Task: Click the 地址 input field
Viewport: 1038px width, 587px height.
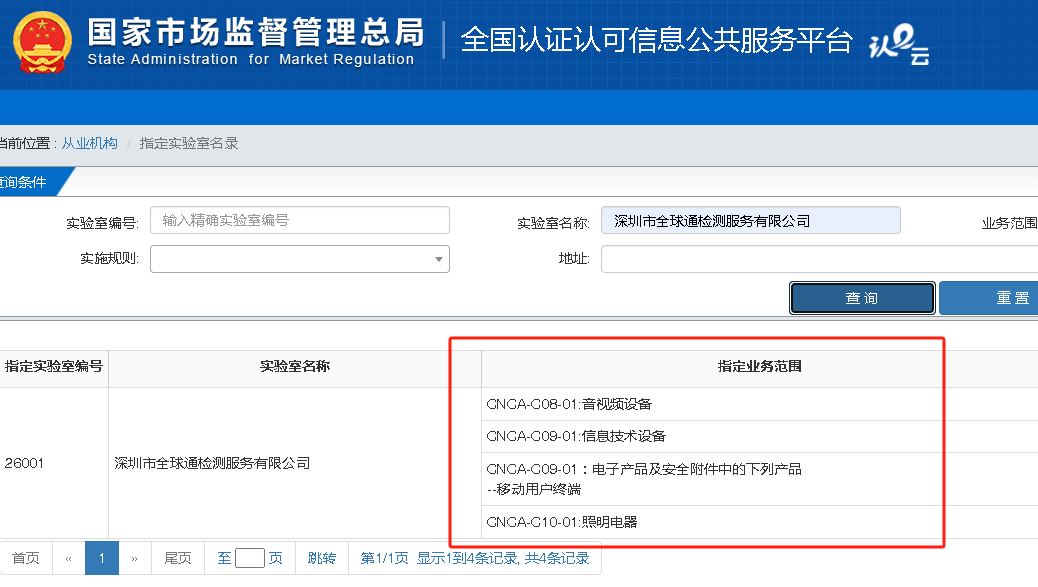Action: (x=820, y=259)
